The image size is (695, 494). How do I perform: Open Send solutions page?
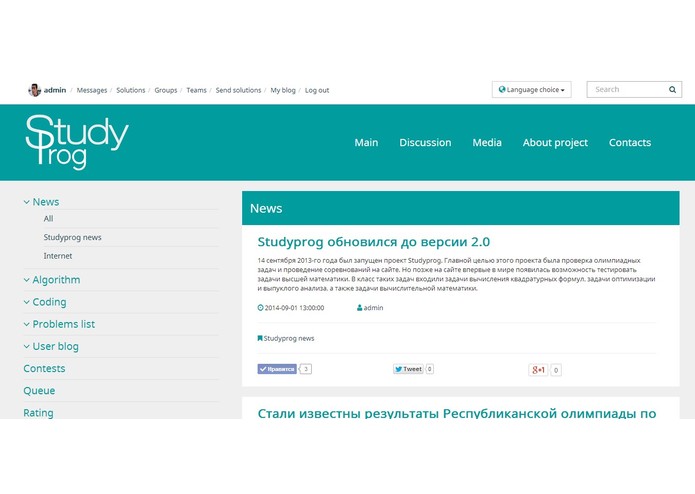pyautogui.click(x=238, y=90)
